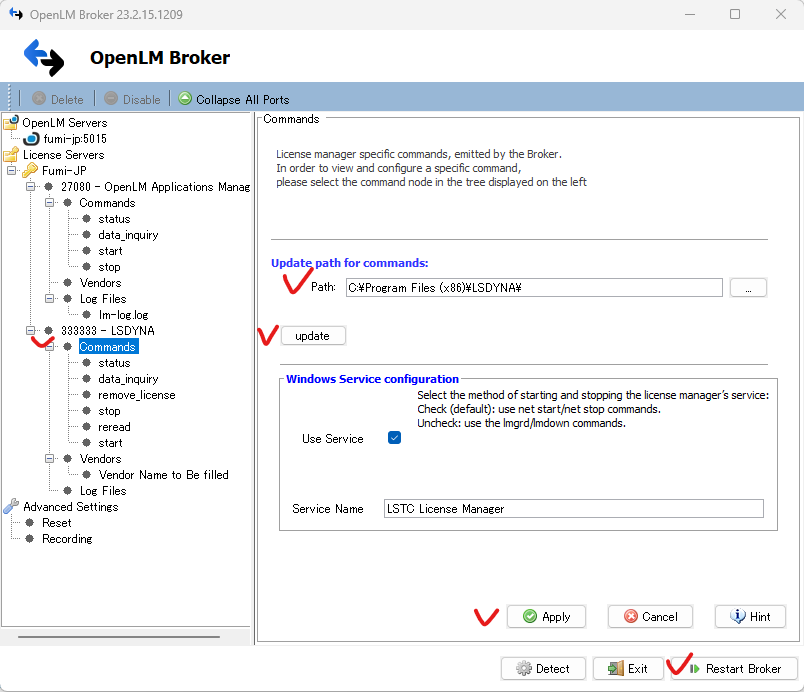Select the Recording node
Screen dimensions: 804x692
pos(66,538)
